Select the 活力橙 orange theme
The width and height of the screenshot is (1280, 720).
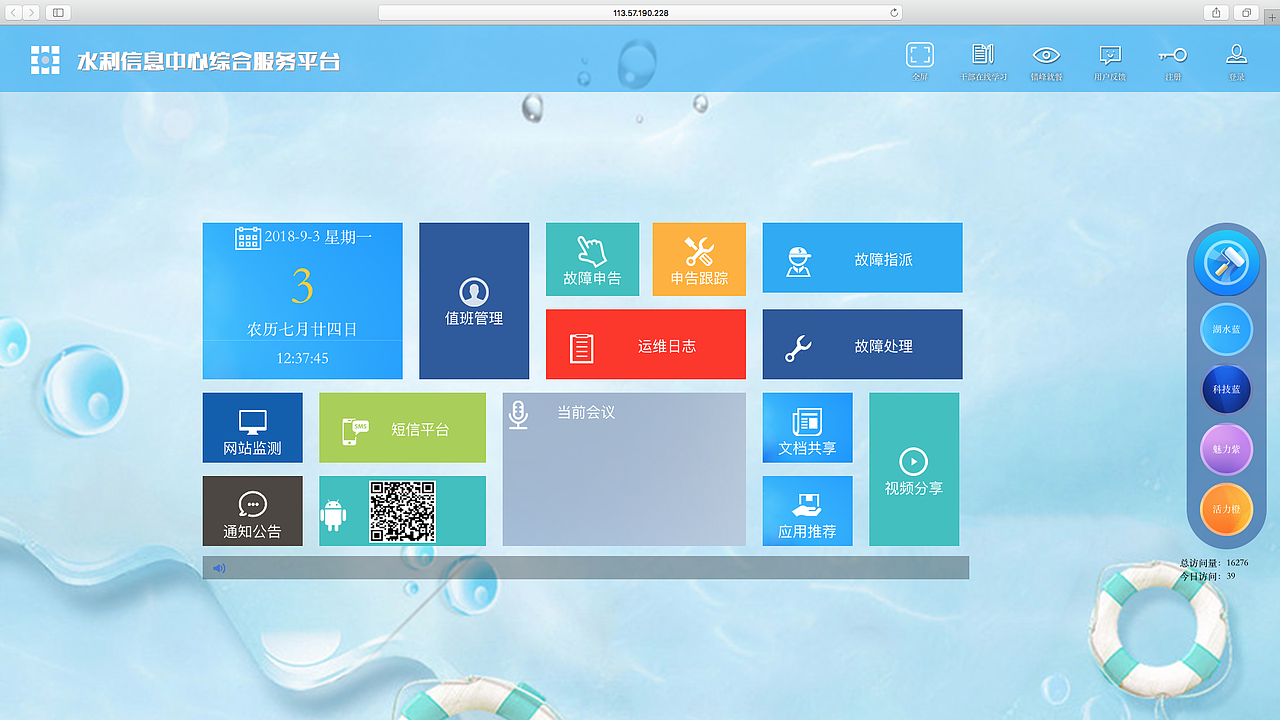[x=1226, y=509]
